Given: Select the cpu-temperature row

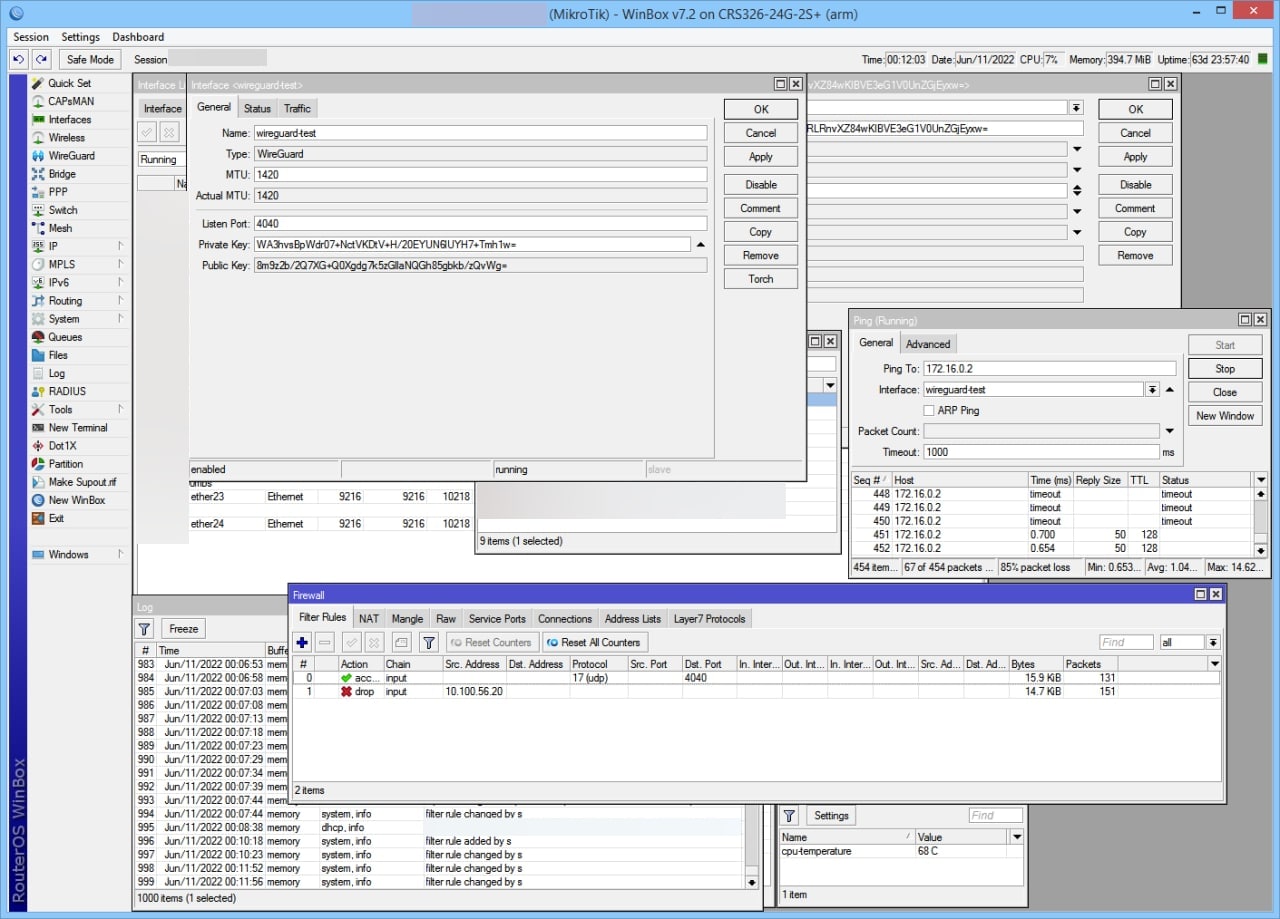Looking at the screenshot, I should pyautogui.click(x=901, y=852).
